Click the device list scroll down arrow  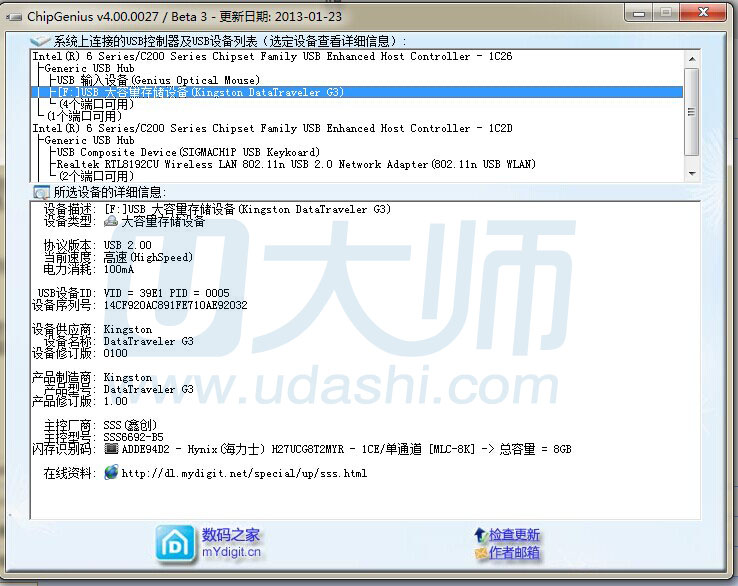[x=692, y=174]
